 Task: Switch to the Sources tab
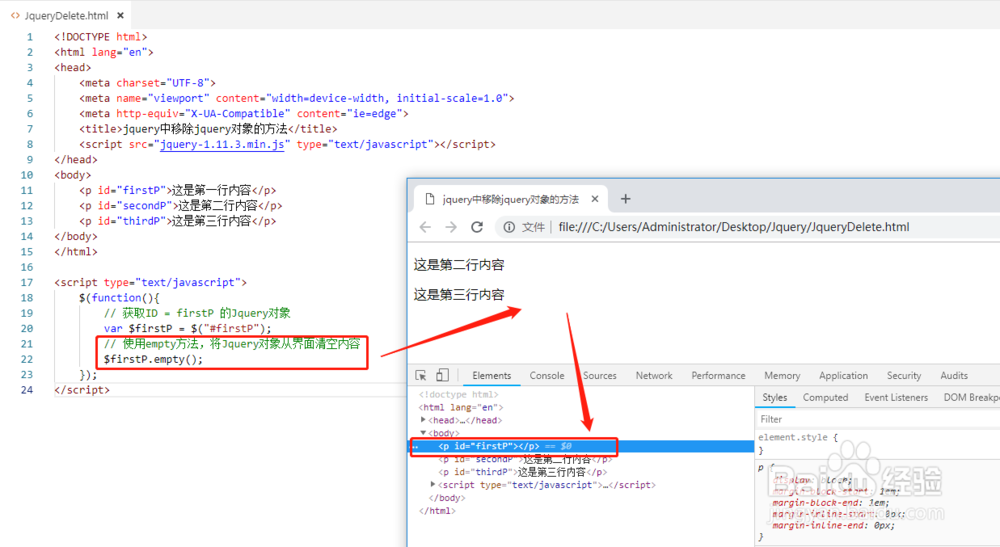(599, 376)
